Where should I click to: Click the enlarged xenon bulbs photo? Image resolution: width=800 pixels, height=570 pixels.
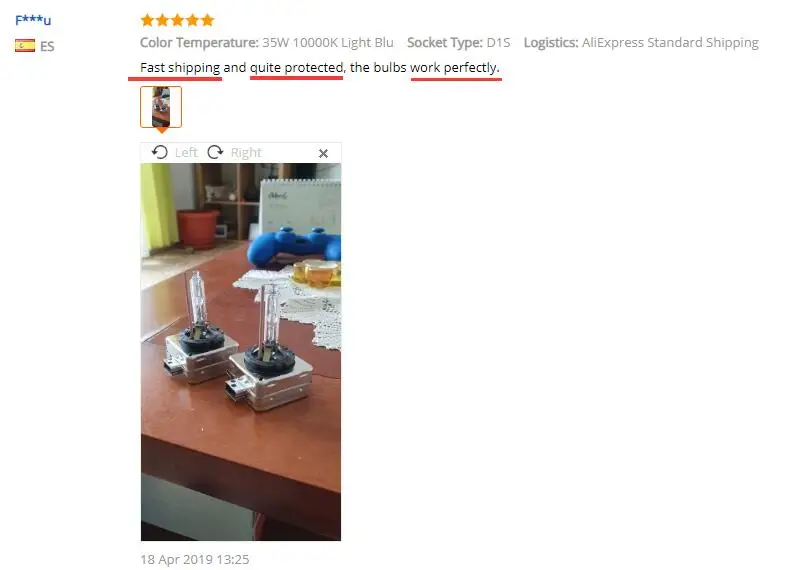click(241, 352)
